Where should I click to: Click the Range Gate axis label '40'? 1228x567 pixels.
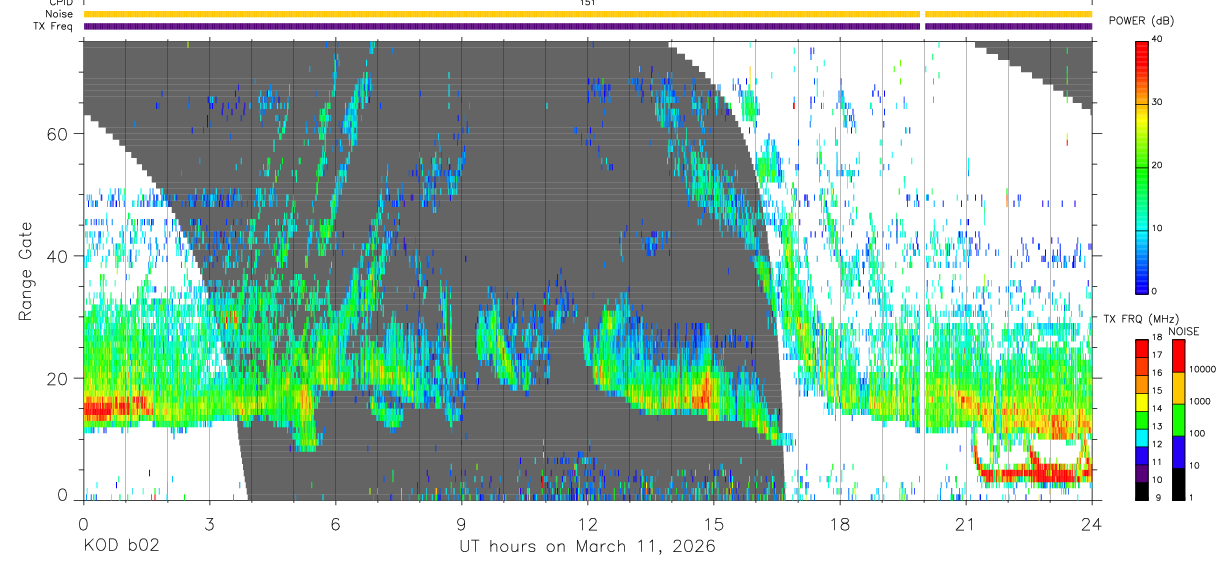pos(58,256)
